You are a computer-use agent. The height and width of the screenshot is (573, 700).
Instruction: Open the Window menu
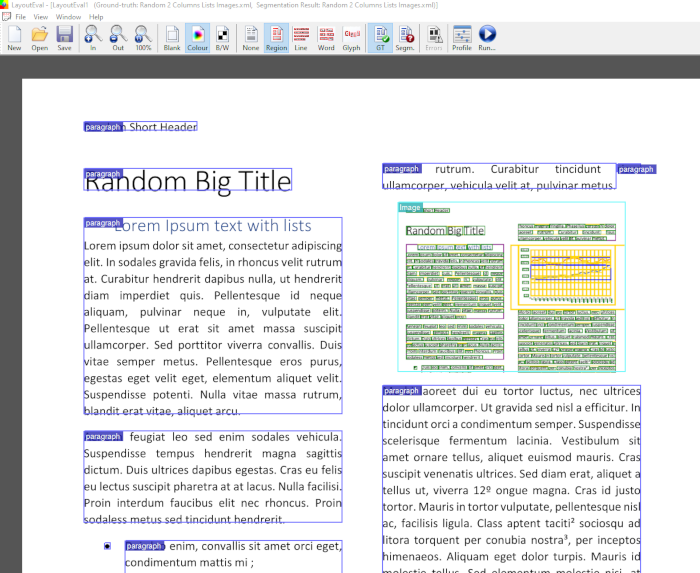69,17
